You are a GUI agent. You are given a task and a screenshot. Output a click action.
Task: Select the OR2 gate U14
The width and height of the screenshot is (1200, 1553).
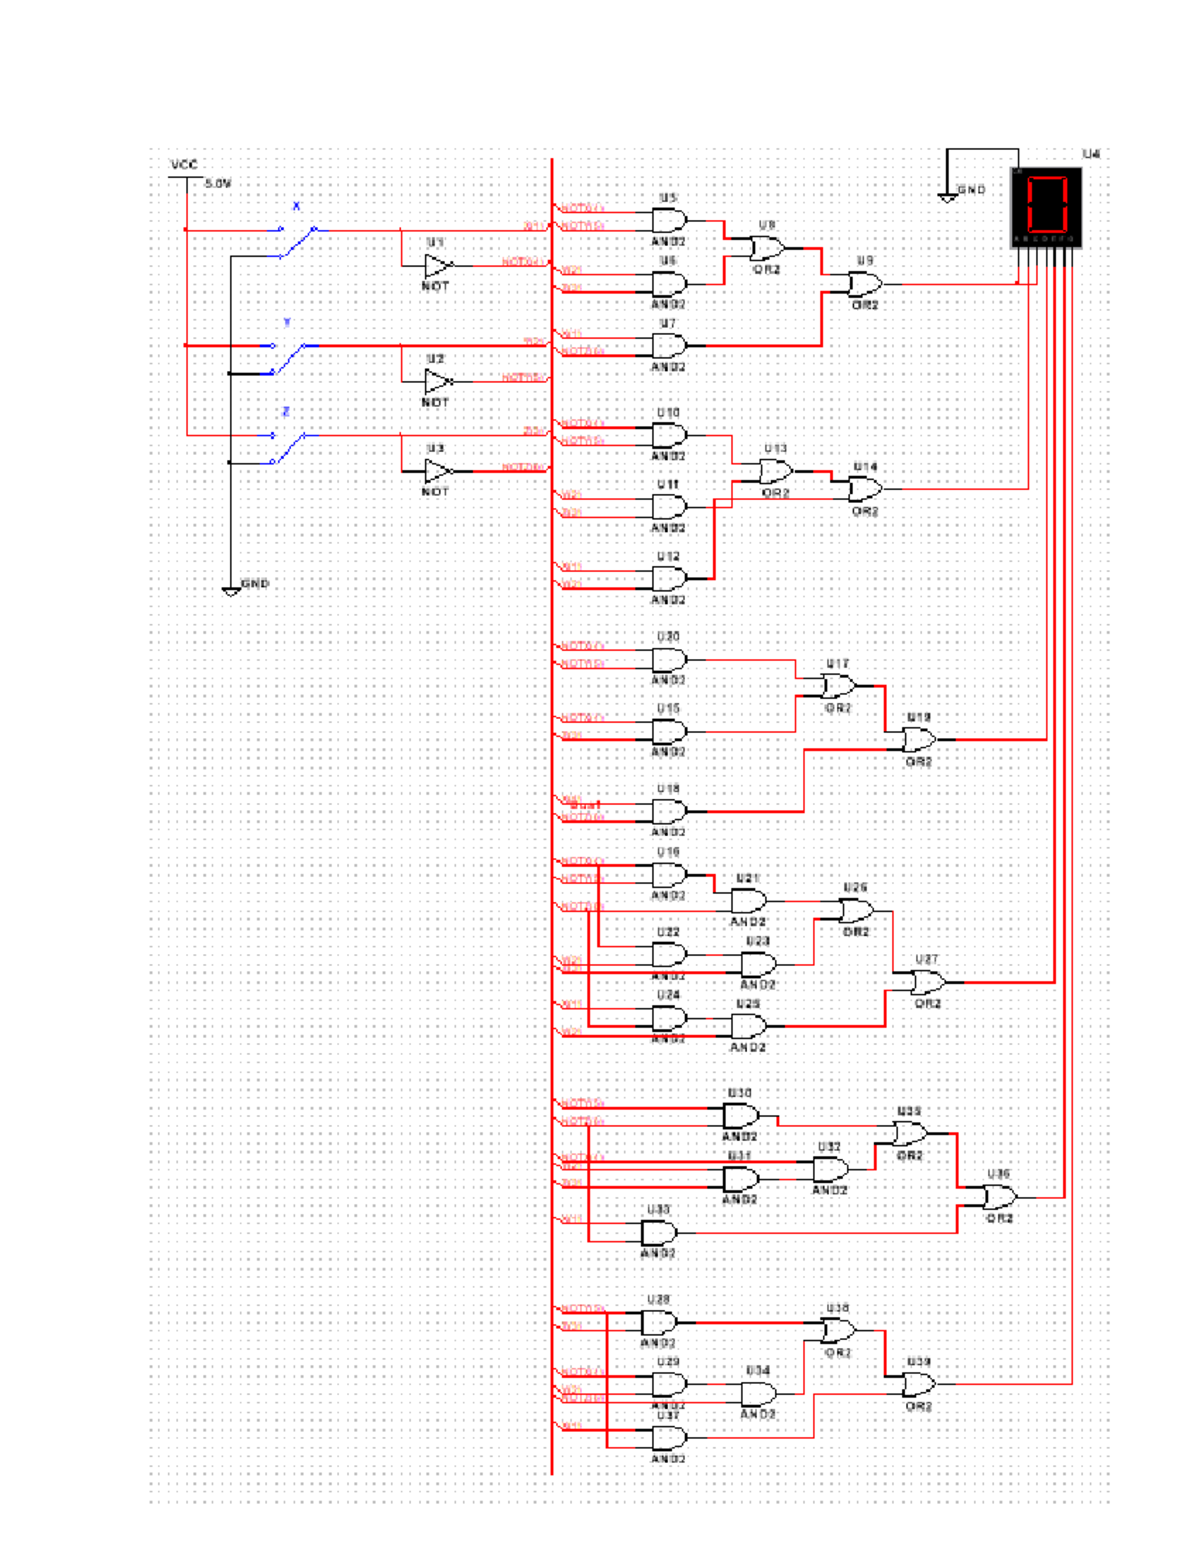tap(865, 490)
